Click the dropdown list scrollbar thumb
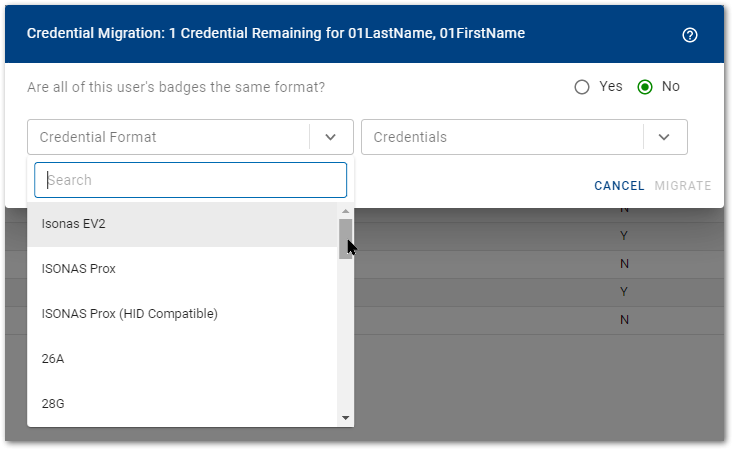This screenshot has height=450, width=733. [346, 238]
